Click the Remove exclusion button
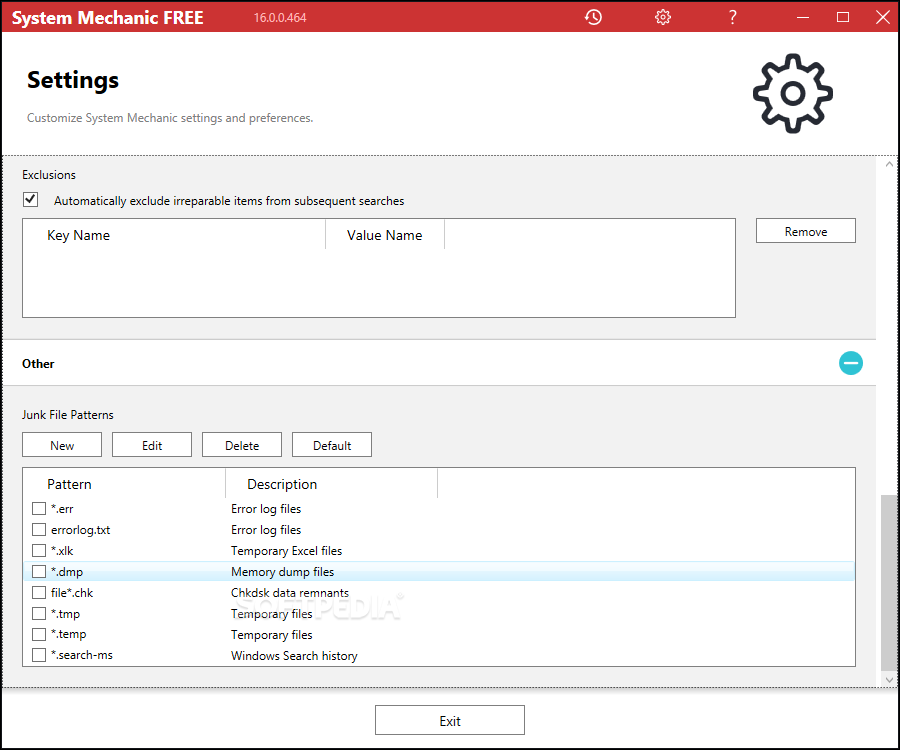Image resolution: width=900 pixels, height=750 pixels. click(x=805, y=231)
